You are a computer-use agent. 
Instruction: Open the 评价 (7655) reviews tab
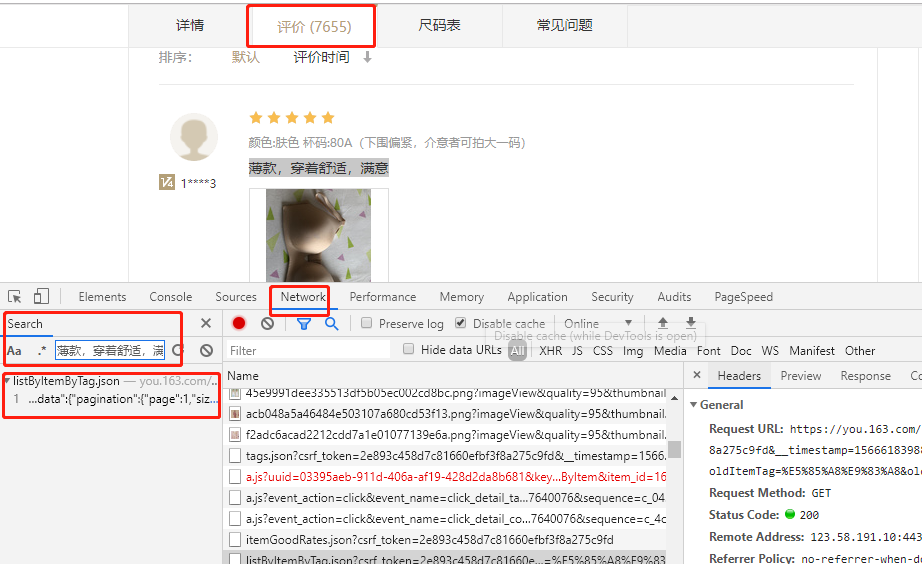pos(314,26)
